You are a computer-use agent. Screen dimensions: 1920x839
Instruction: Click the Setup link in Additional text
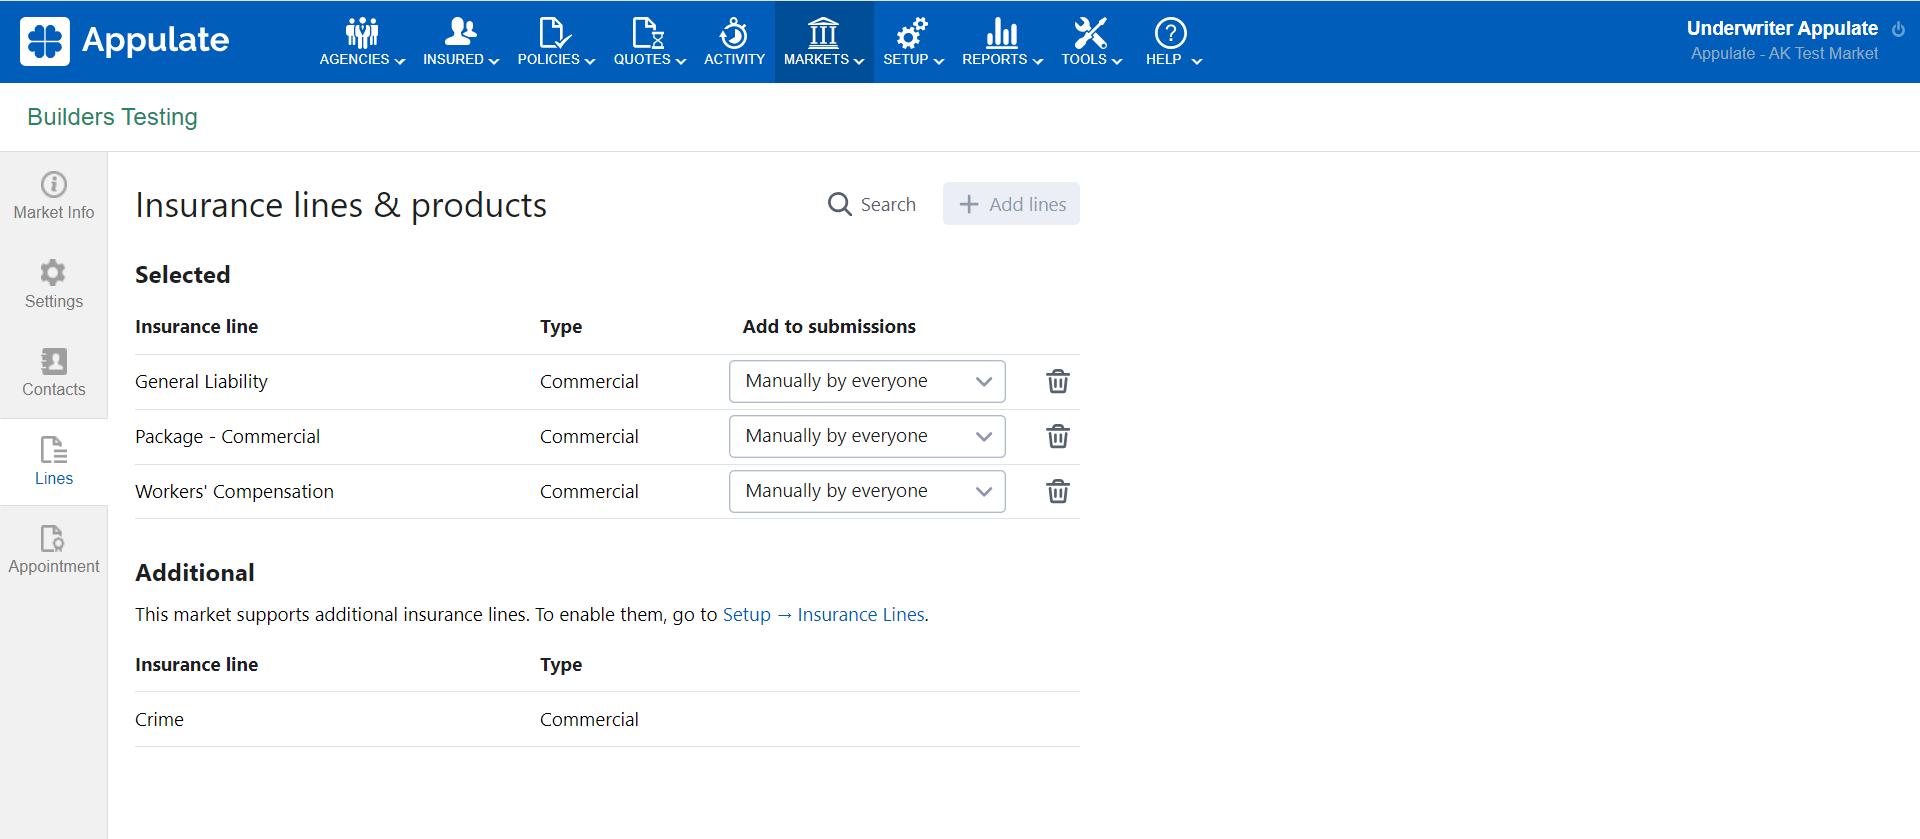tap(746, 615)
